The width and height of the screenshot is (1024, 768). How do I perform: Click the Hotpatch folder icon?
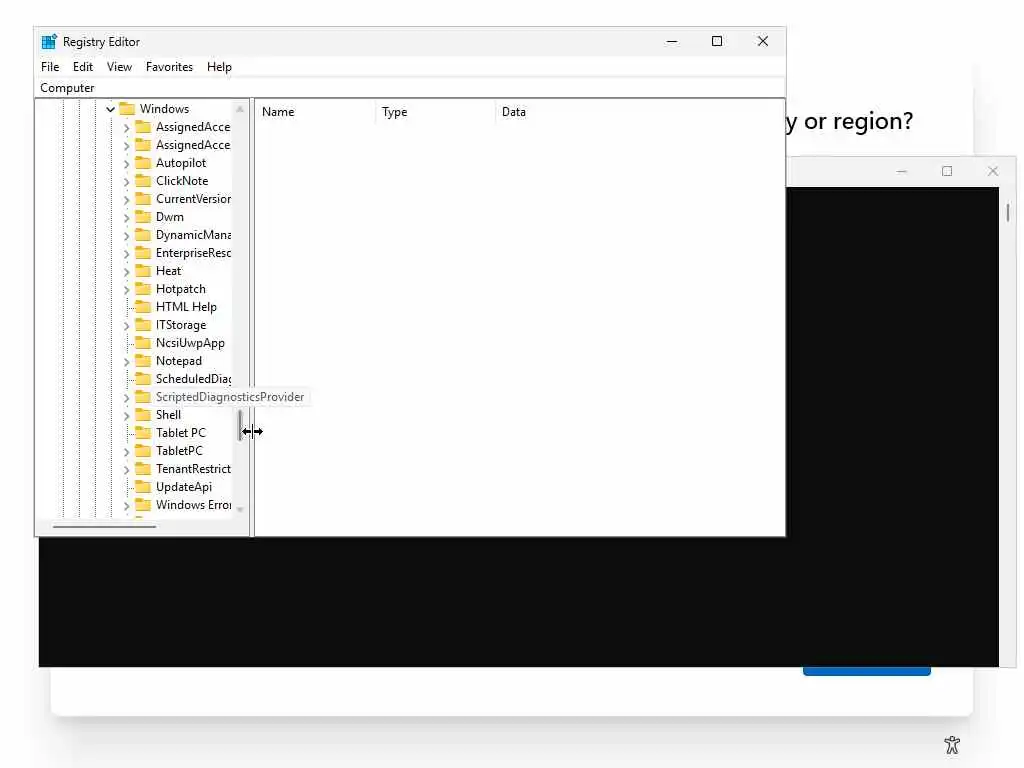click(142, 289)
